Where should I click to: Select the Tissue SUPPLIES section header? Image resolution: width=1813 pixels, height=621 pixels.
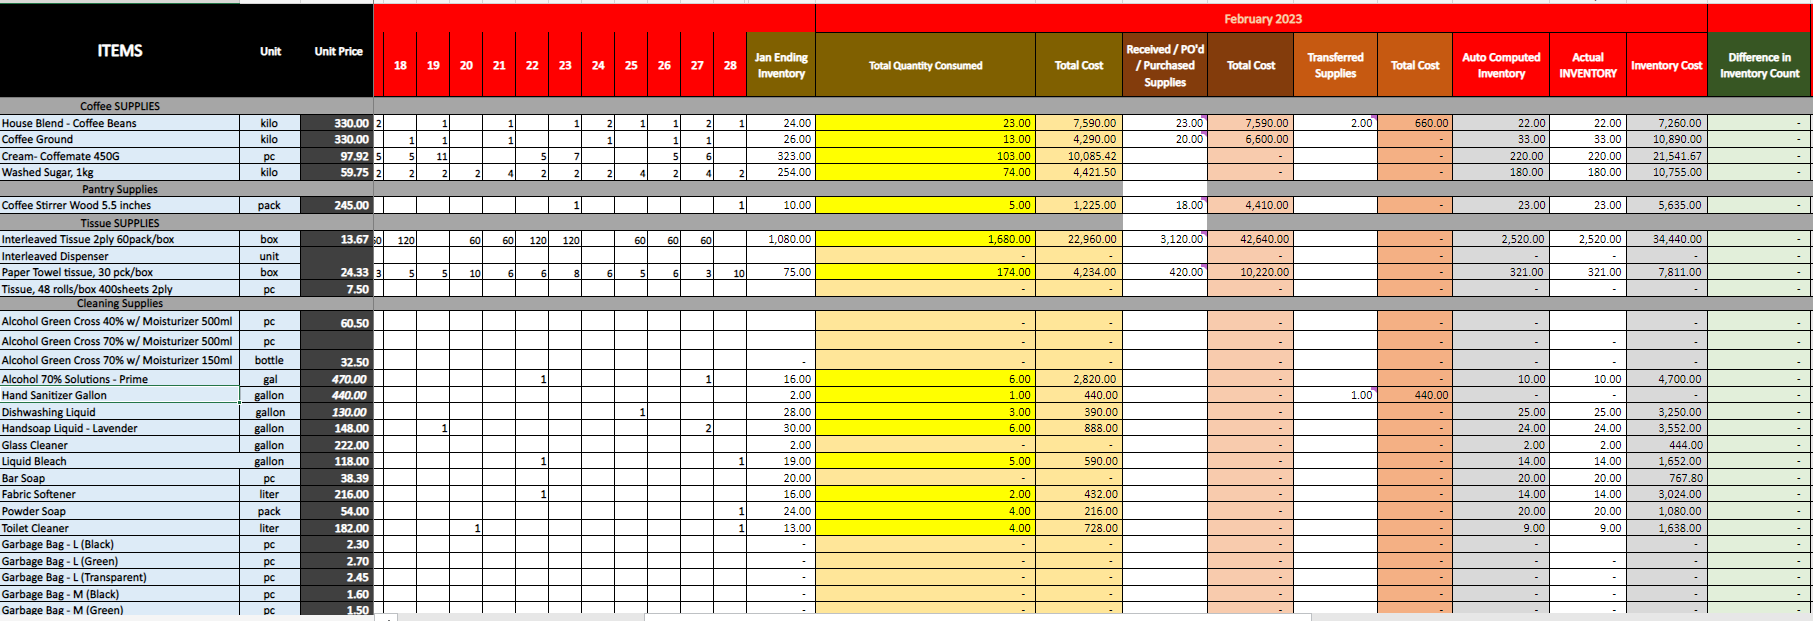click(x=120, y=223)
